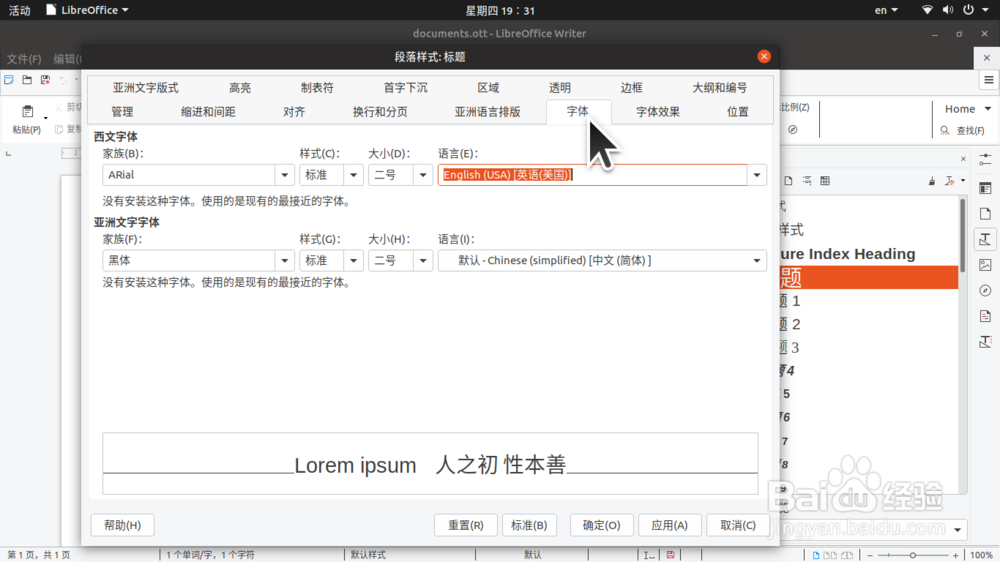This screenshot has width=1000, height=562.
Task: Open the Page deck in sidebar
Action: pos(985,214)
